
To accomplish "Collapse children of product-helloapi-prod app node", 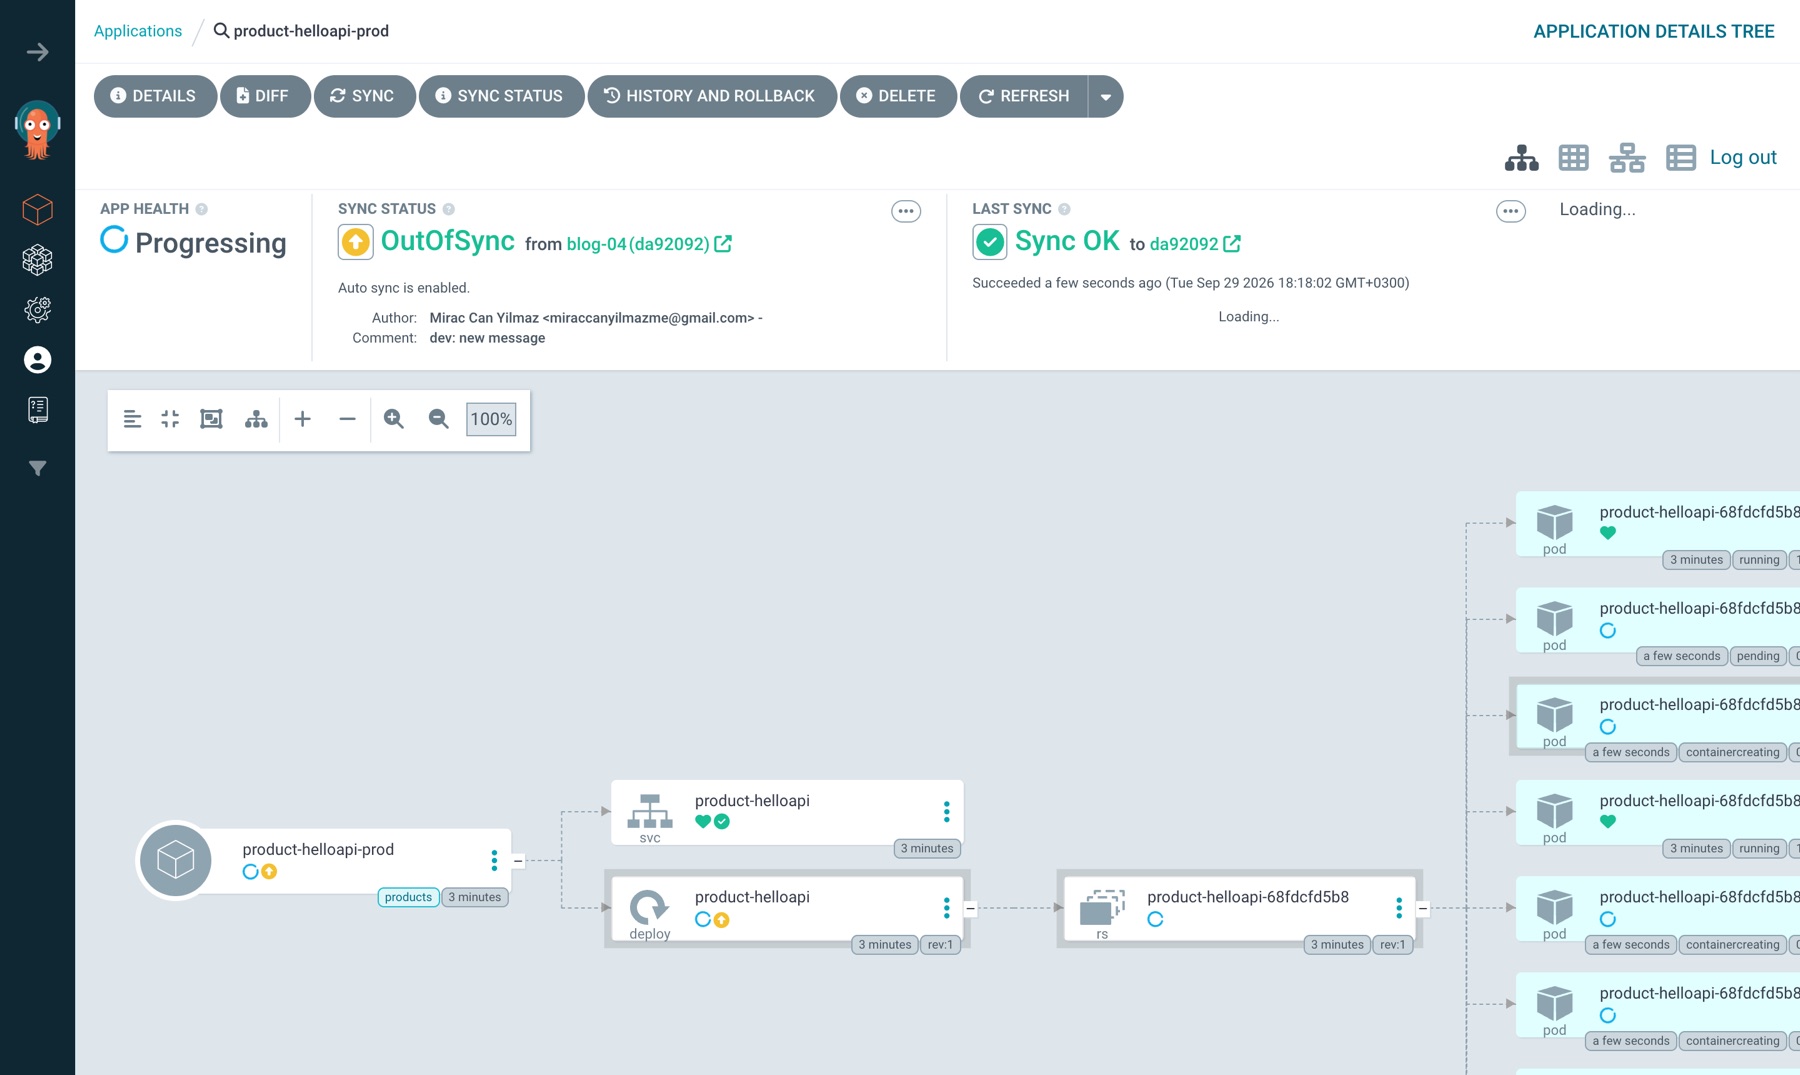I will pos(518,861).
